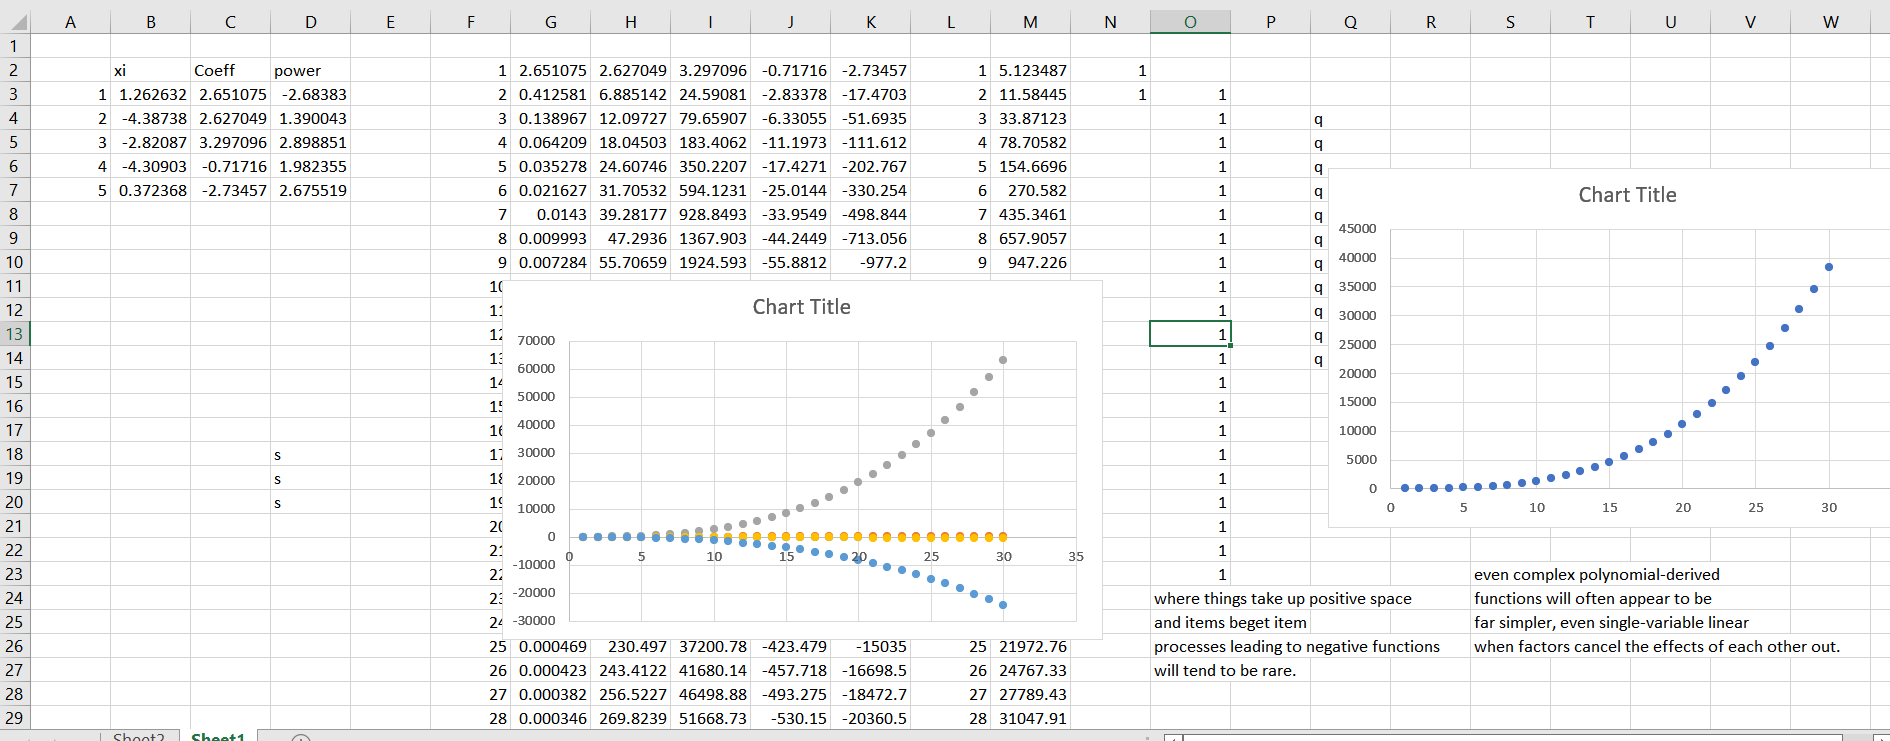
Task: Select cell containing 1367.903
Action: 710,238
